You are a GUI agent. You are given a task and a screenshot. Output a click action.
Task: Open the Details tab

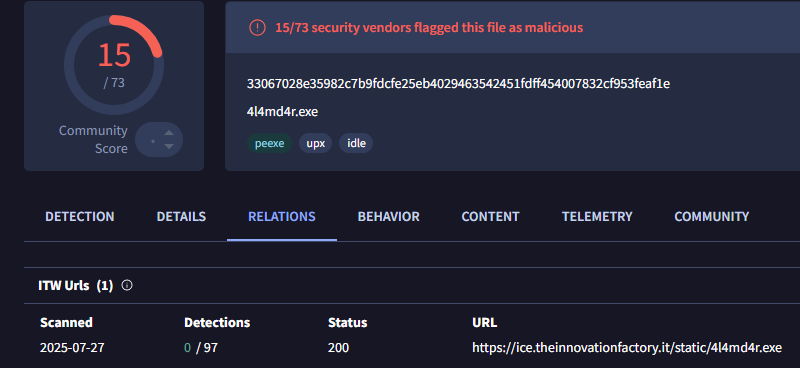[181, 216]
